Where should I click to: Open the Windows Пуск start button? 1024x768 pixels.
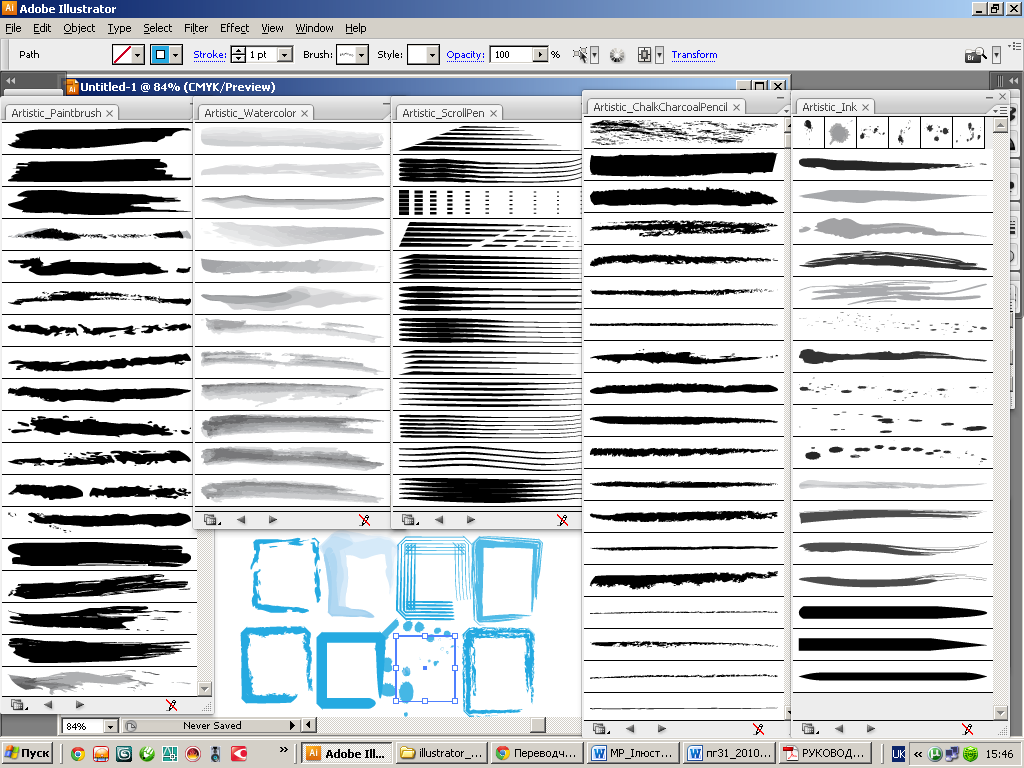point(27,753)
